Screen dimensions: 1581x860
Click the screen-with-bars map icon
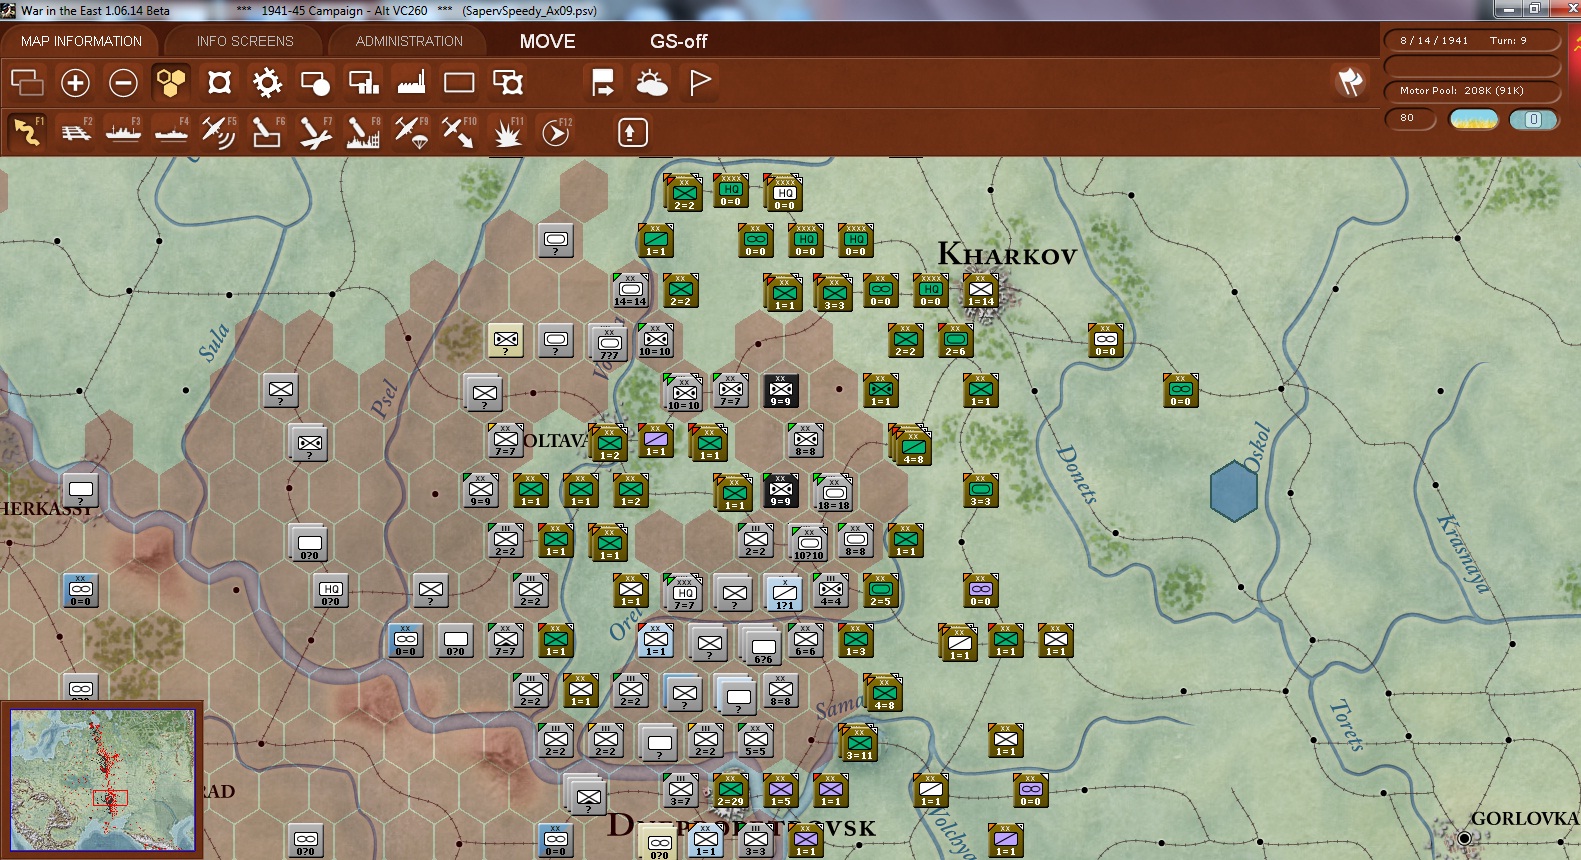(363, 82)
